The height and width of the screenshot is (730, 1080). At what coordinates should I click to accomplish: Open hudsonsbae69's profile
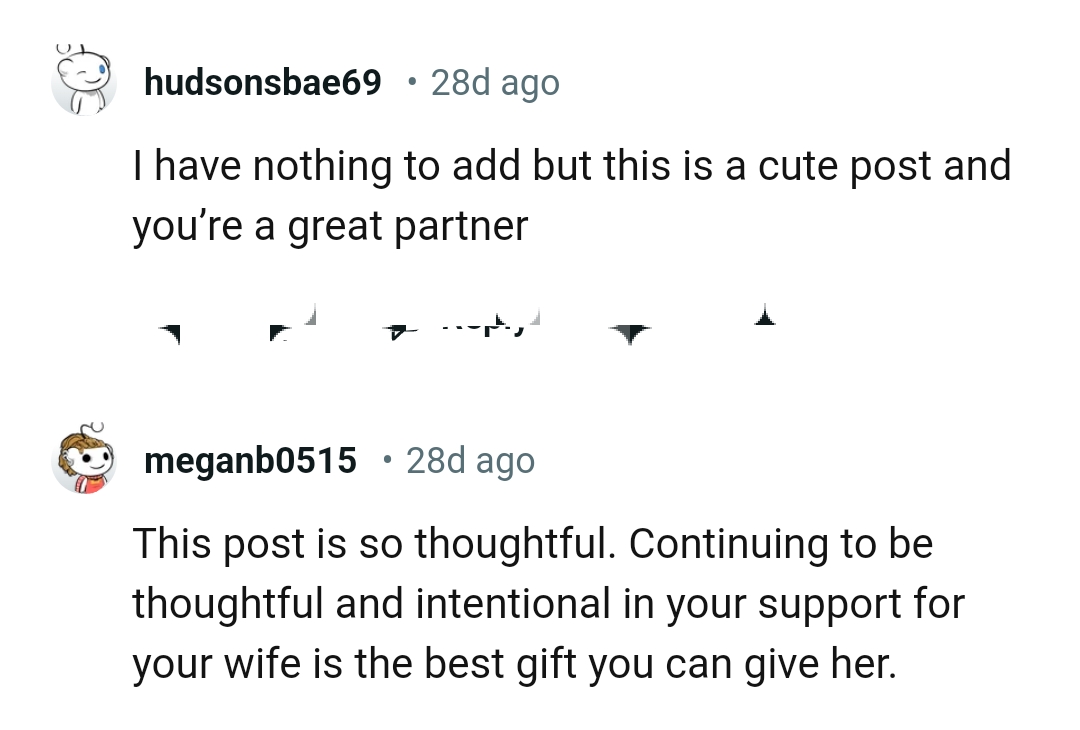[x=263, y=81]
